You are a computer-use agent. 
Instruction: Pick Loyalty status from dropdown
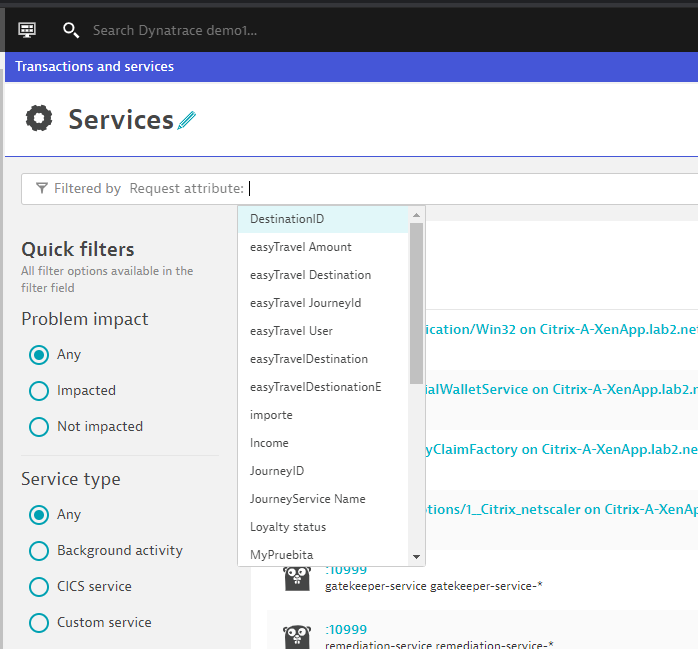click(323, 527)
